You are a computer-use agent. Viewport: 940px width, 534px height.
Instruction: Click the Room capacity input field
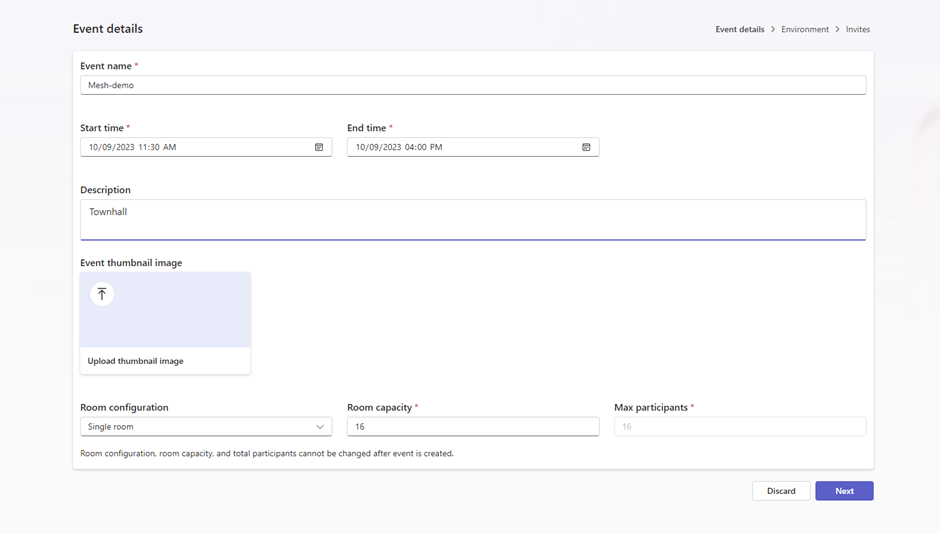[x=472, y=427]
